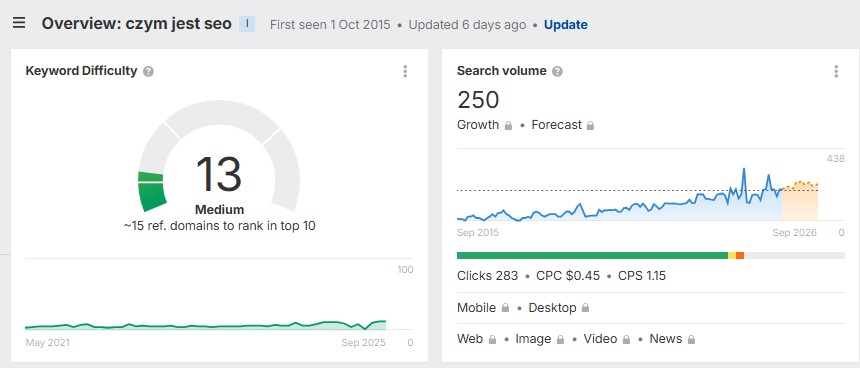Click the Search volume help icon
The width and height of the screenshot is (860, 368).
click(x=557, y=71)
